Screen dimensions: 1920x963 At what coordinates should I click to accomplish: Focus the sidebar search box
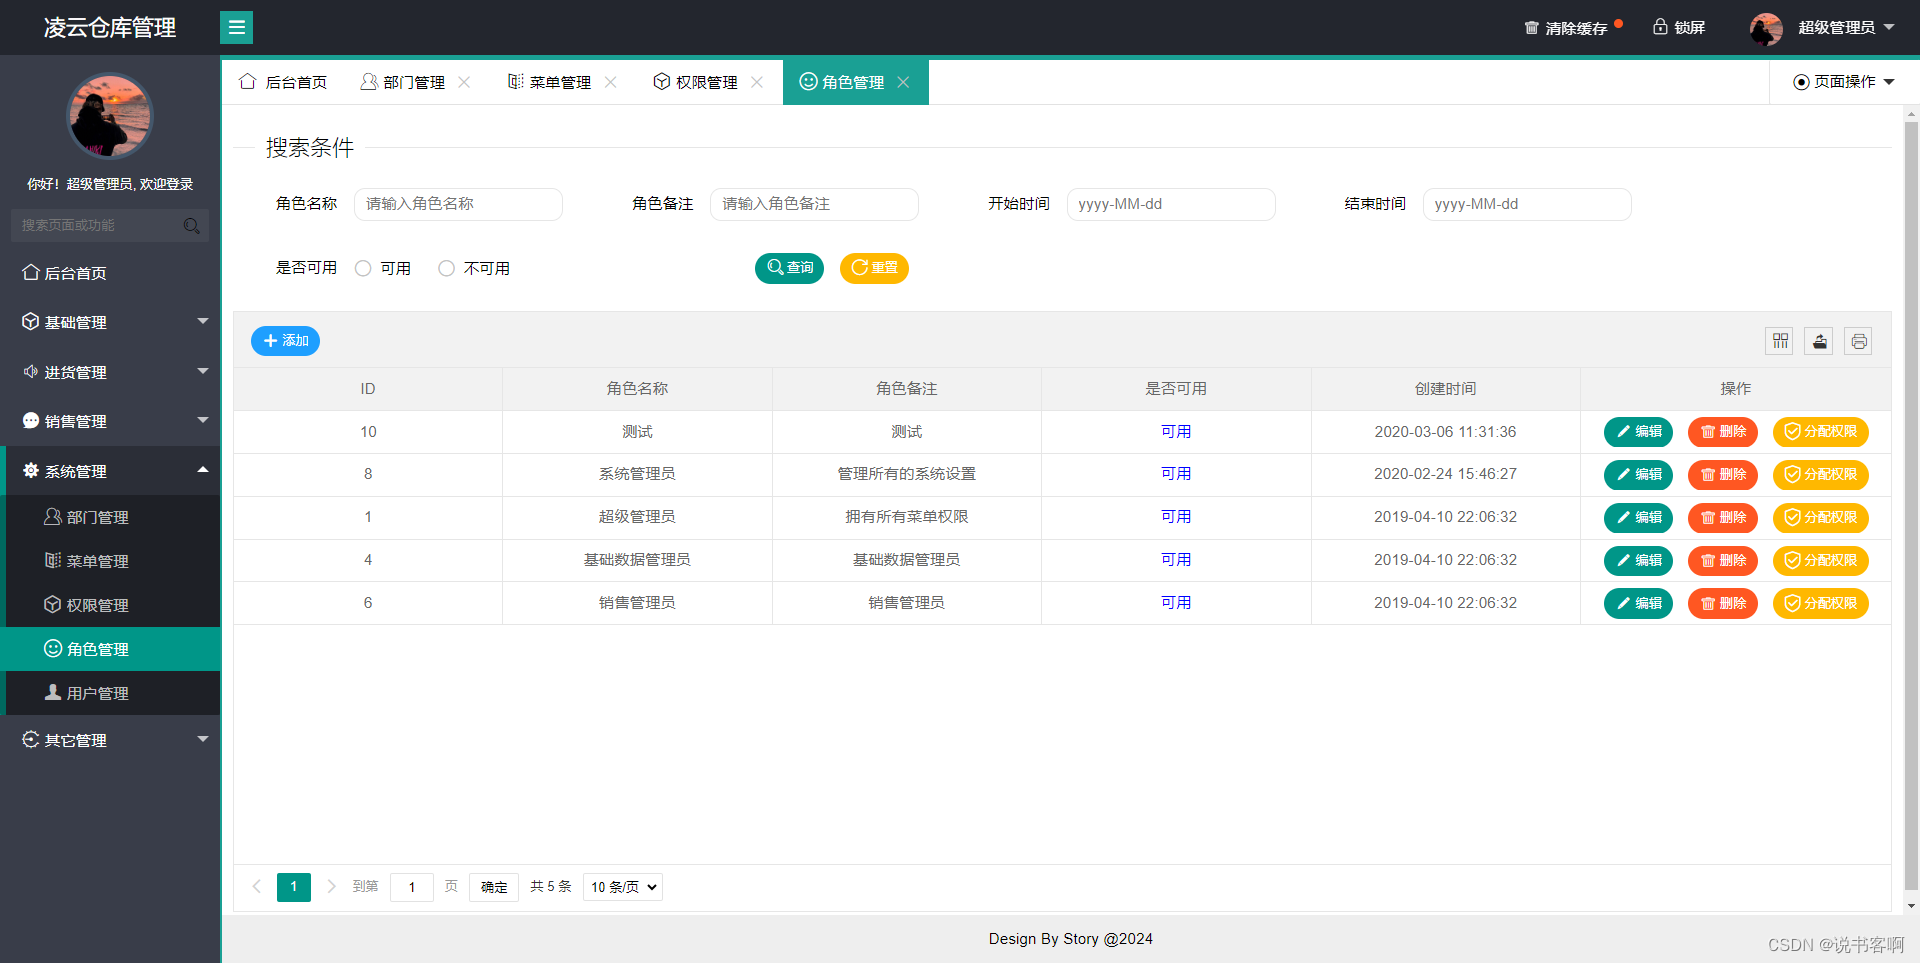pyautogui.click(x=110, y=226)
